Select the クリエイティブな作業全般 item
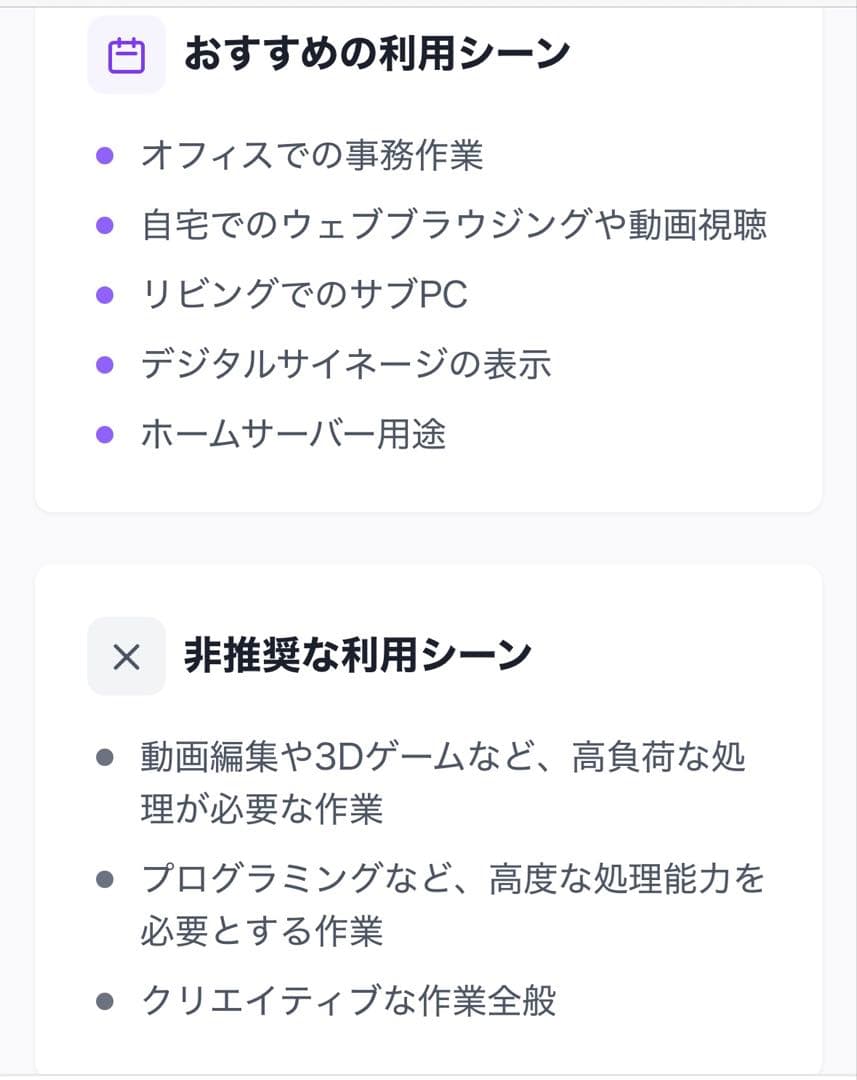857x1080 pixels. (348, 1000)
